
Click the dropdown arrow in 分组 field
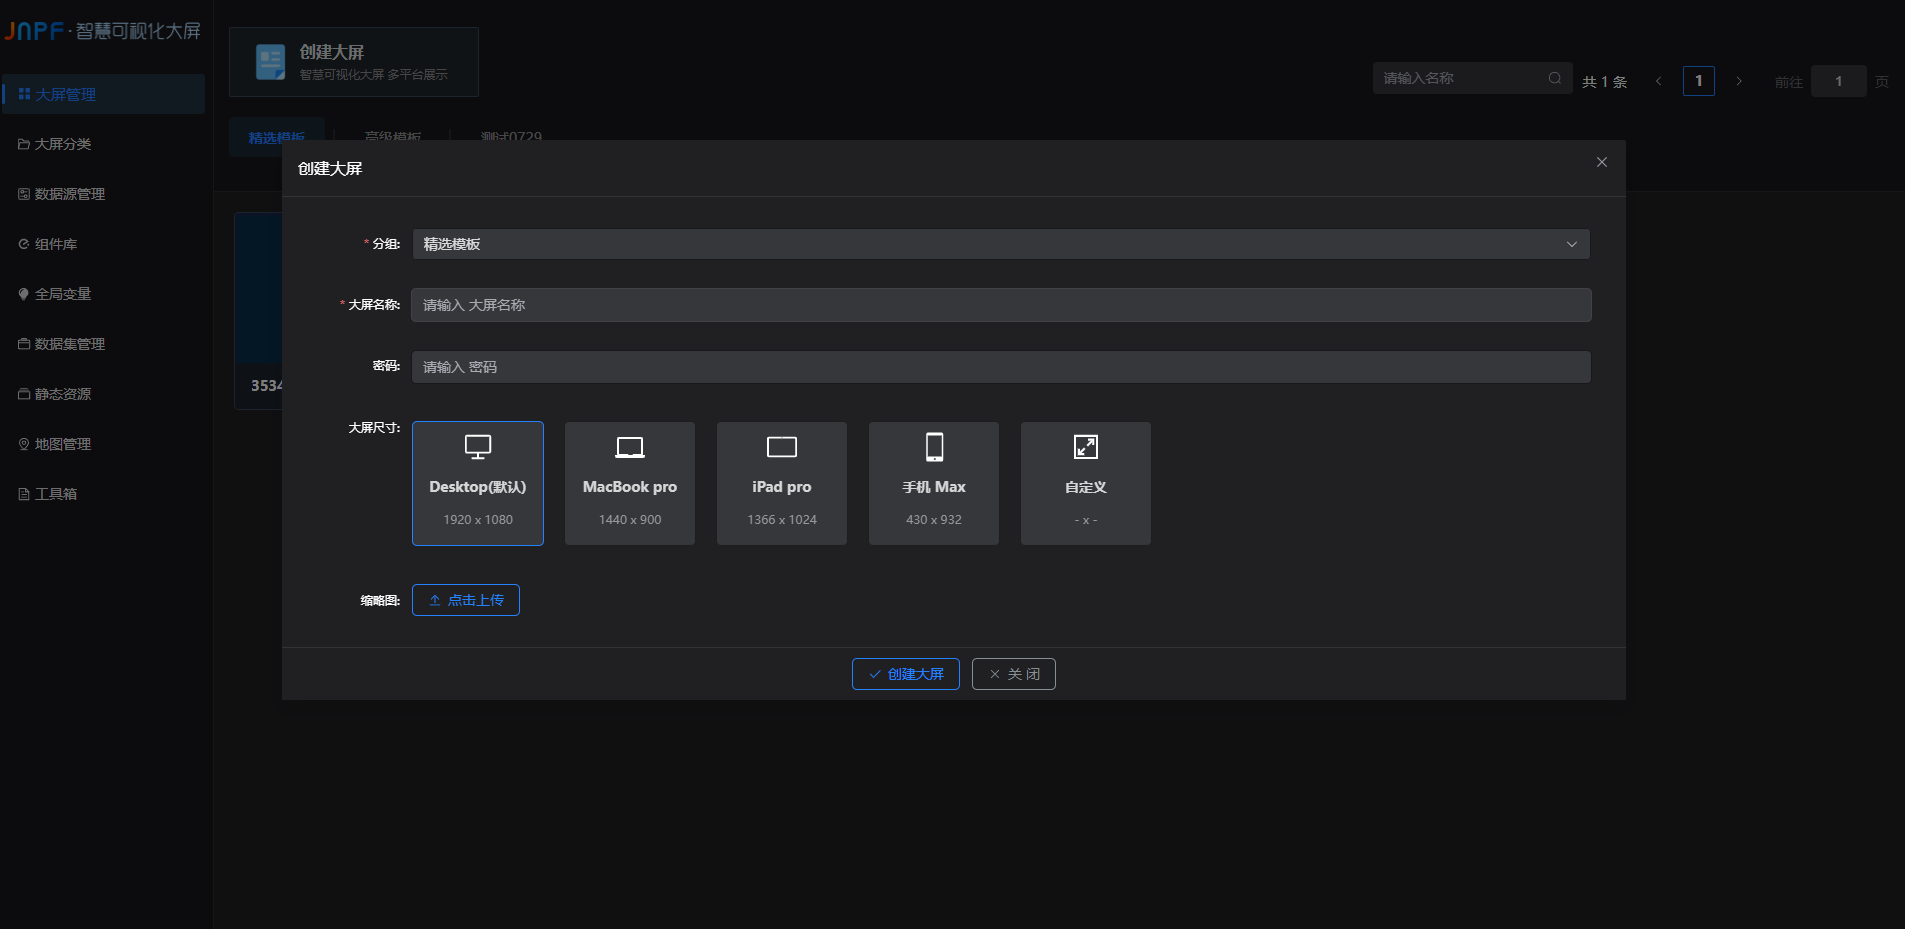pos(1571,244)
